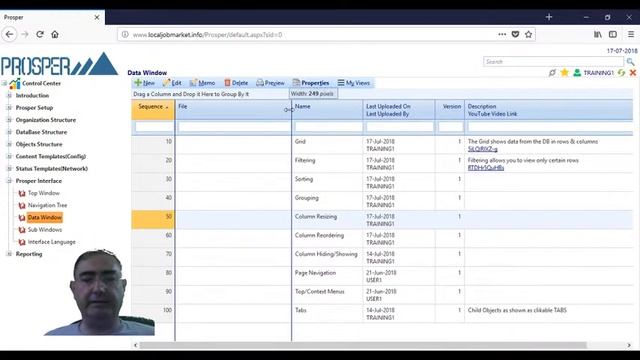Image resolution: width=640 pixels, height=360 pixels.
Task: Click the Prosper logo
Action: pyautogui.click(x=60, y=64)
